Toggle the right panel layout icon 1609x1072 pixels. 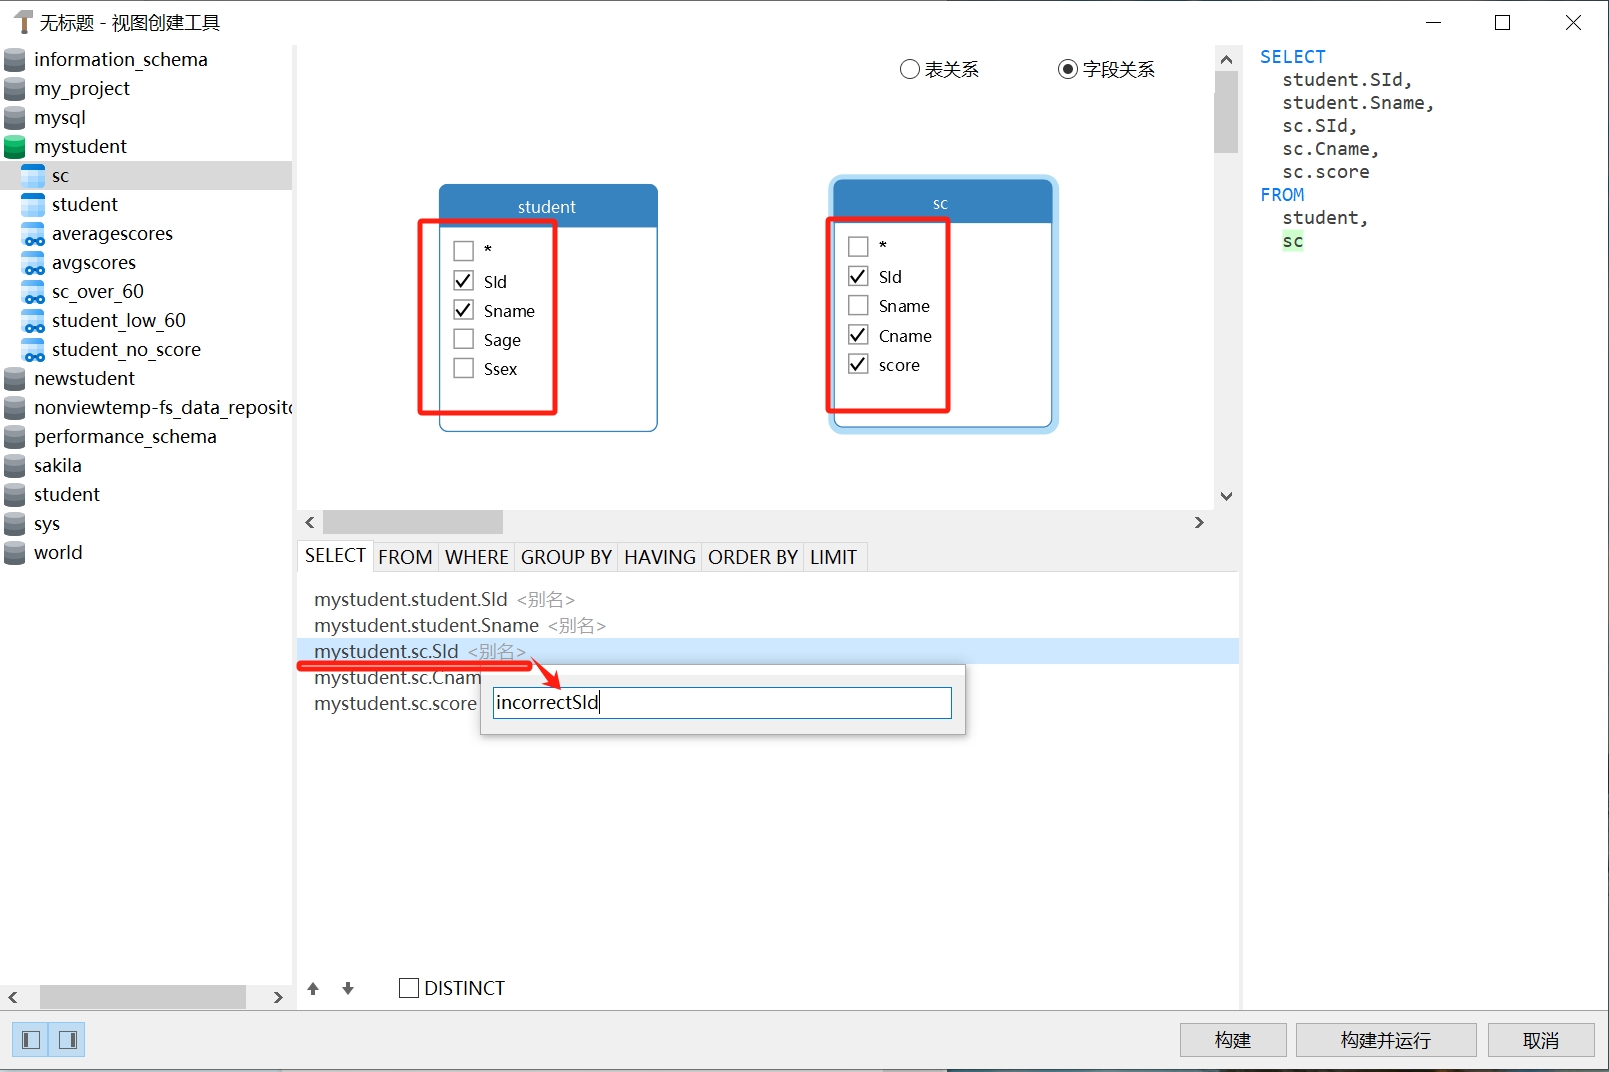(68, 1040)
